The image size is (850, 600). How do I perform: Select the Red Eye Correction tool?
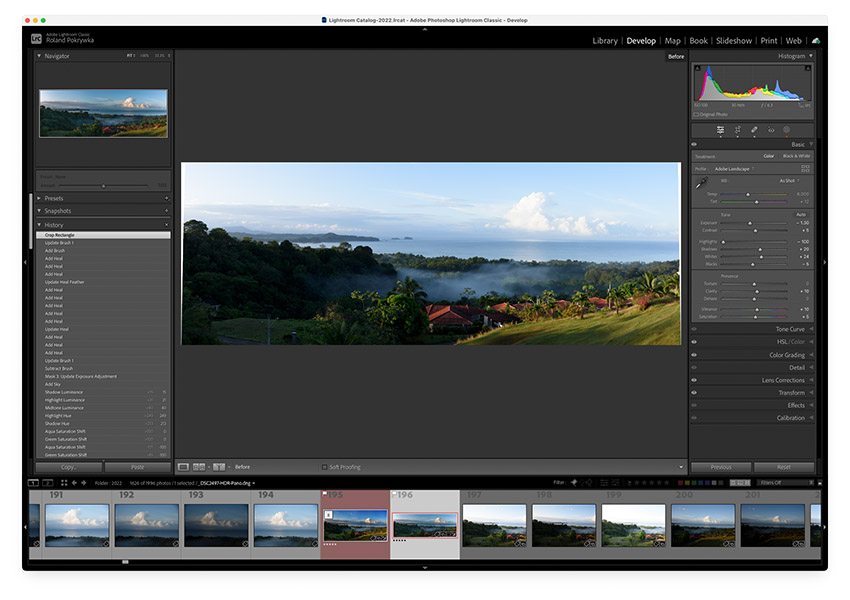(770, 130)
